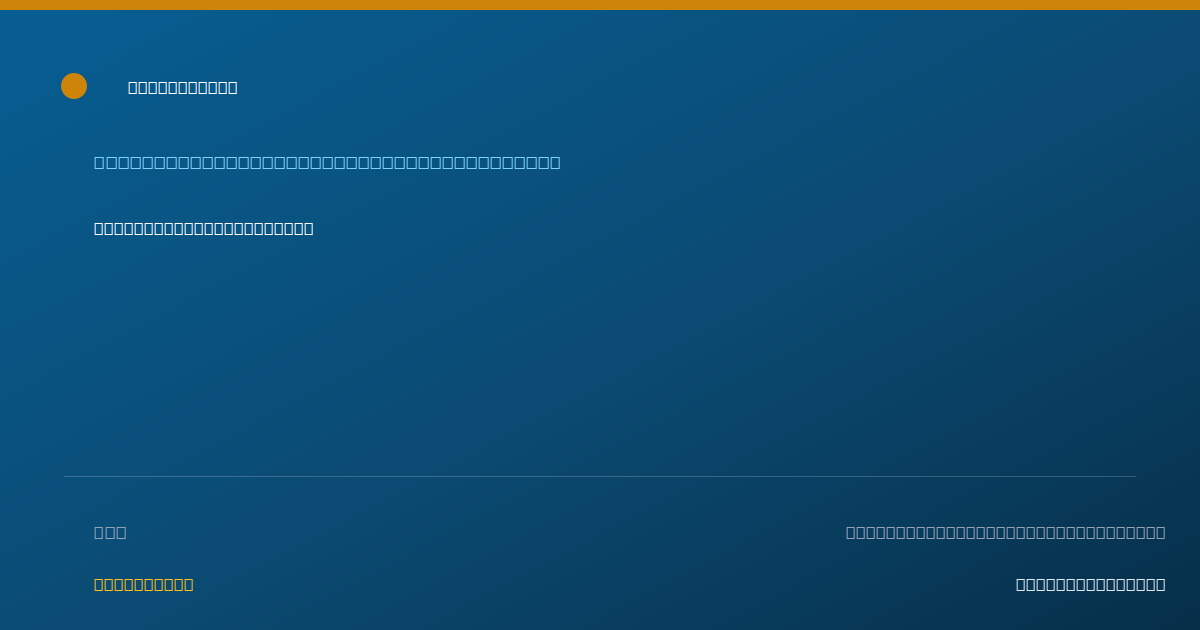This screenshot has height=630, width=1200.
Task: Open the header label next to the logo
Action: (183, 87)
